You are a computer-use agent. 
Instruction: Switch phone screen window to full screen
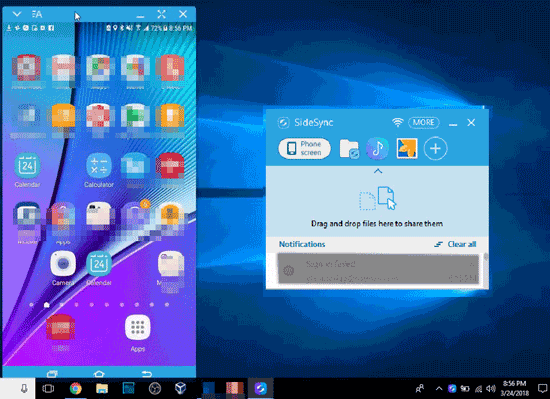point(161,14)
